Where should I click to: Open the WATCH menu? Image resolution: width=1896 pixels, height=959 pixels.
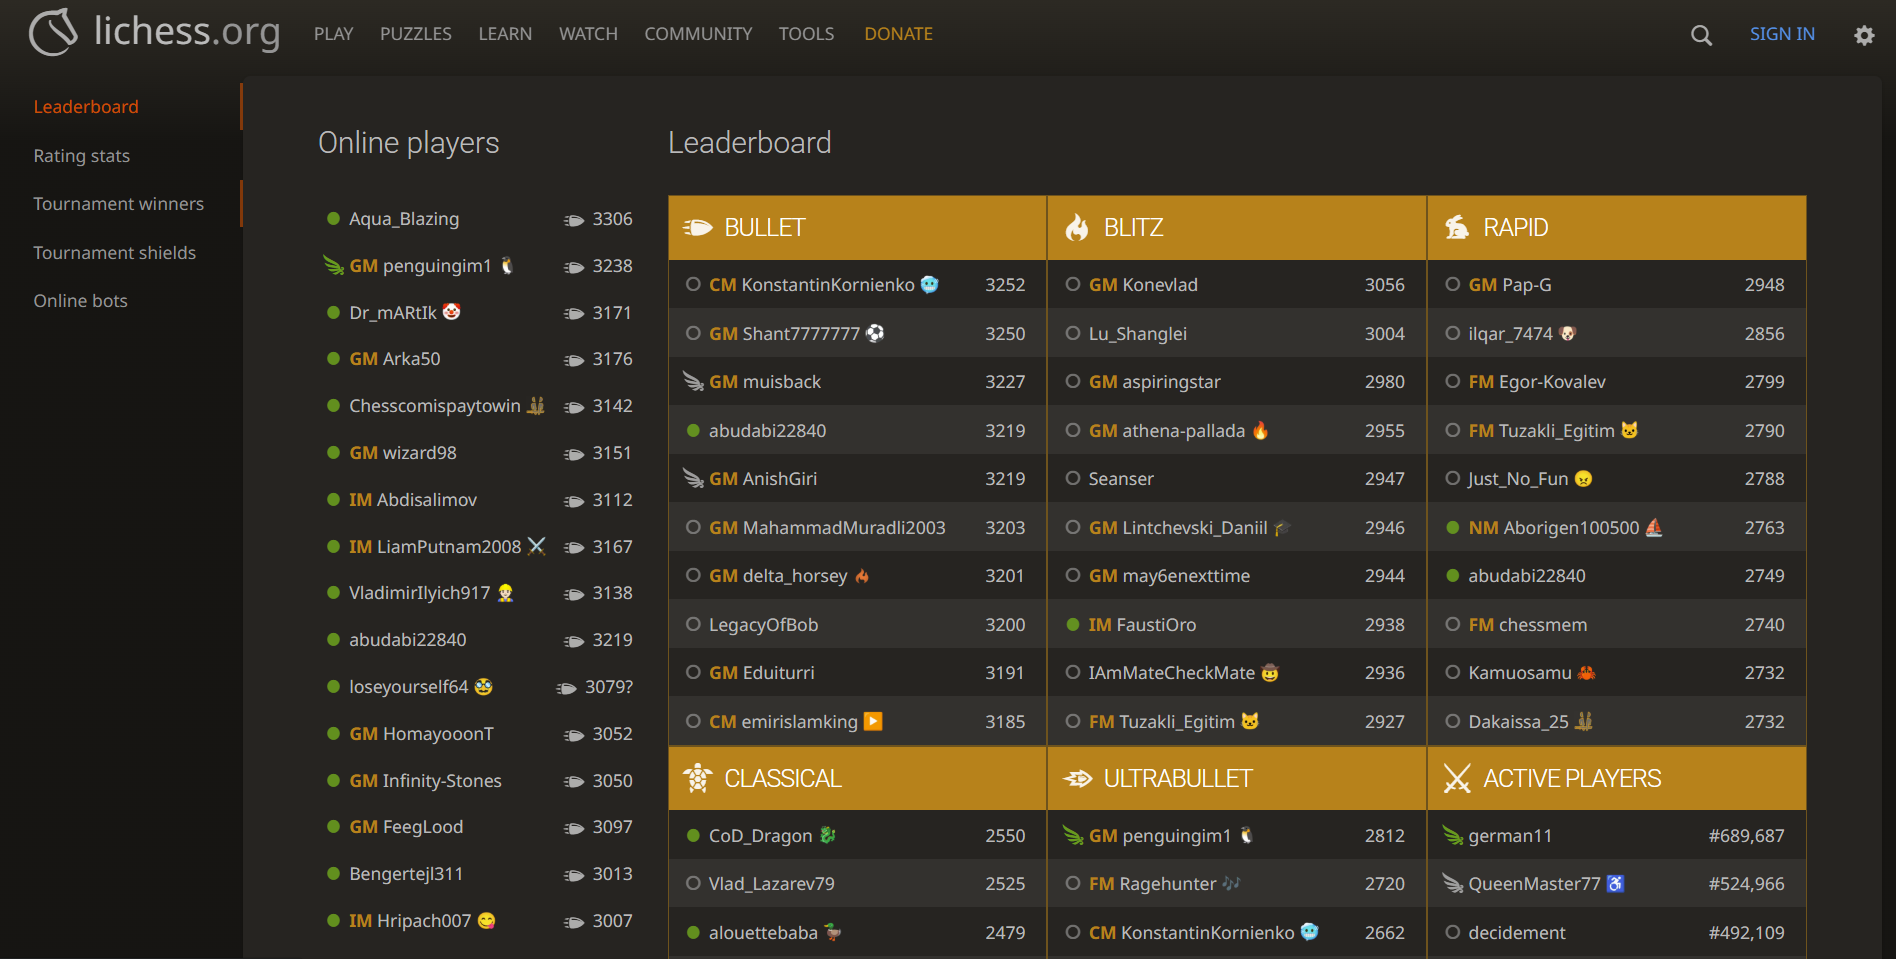[588, 34]
